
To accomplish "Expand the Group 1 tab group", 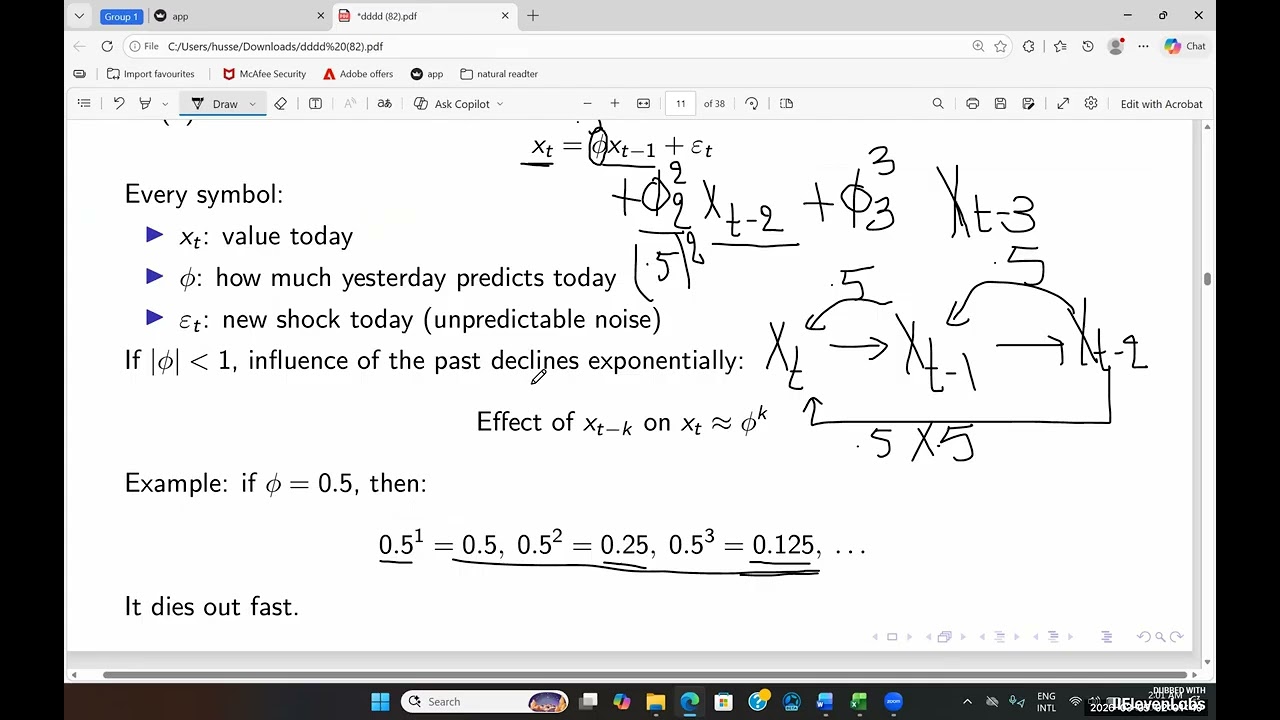I will pos(121,16).
